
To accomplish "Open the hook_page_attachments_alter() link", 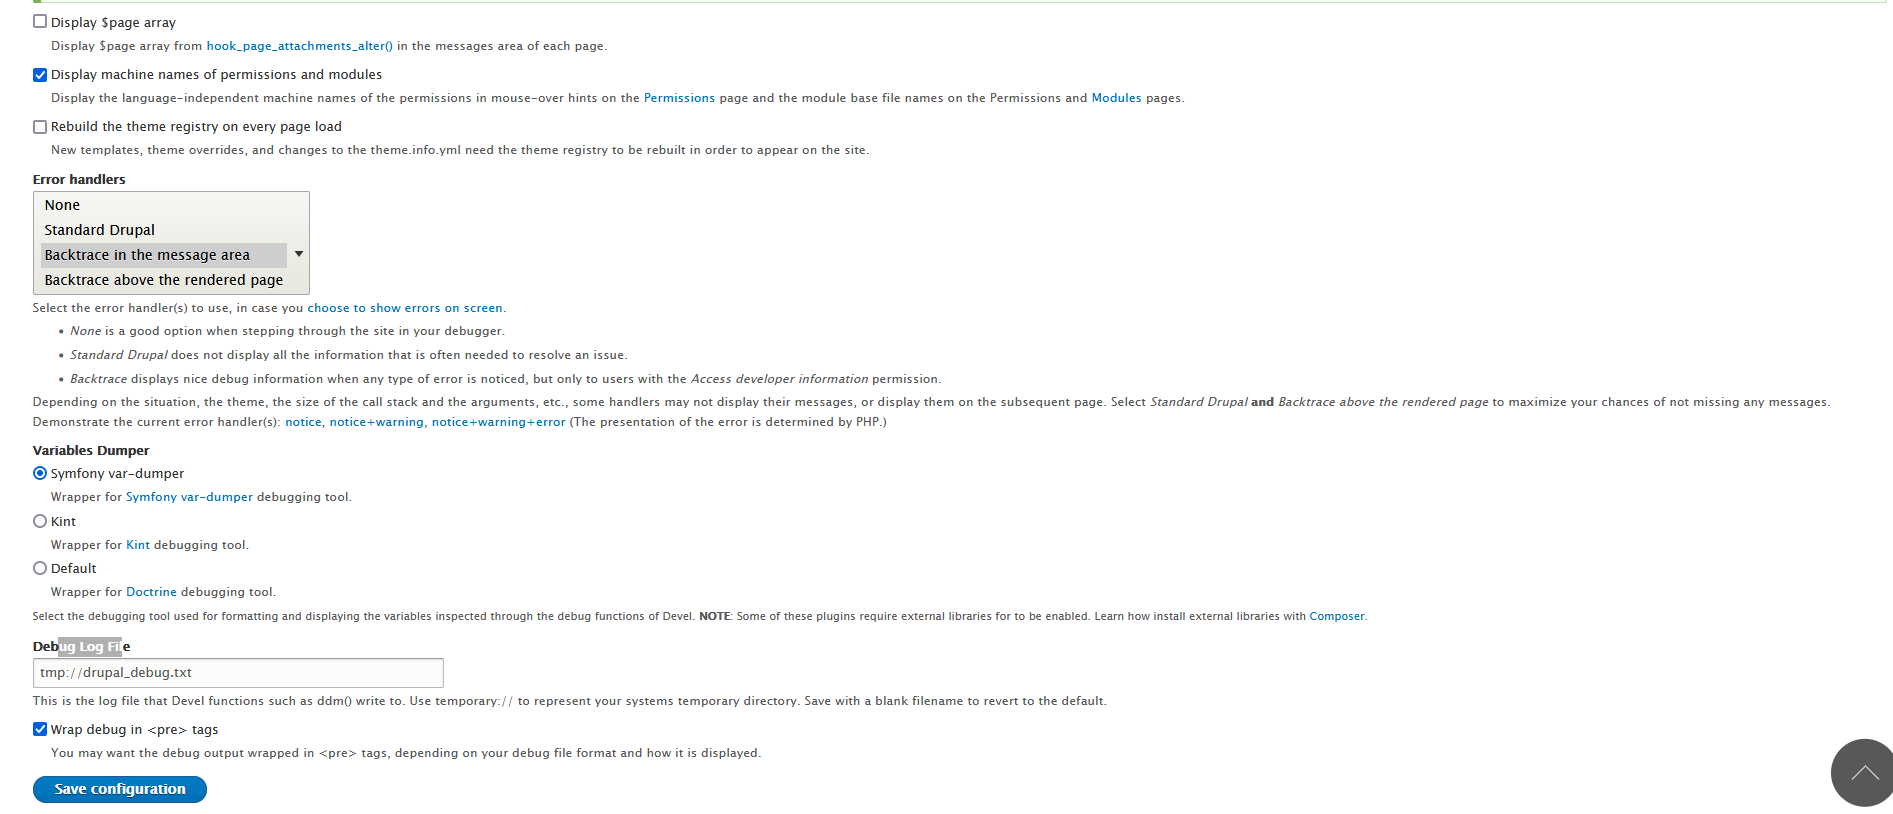I will (299, 46).
